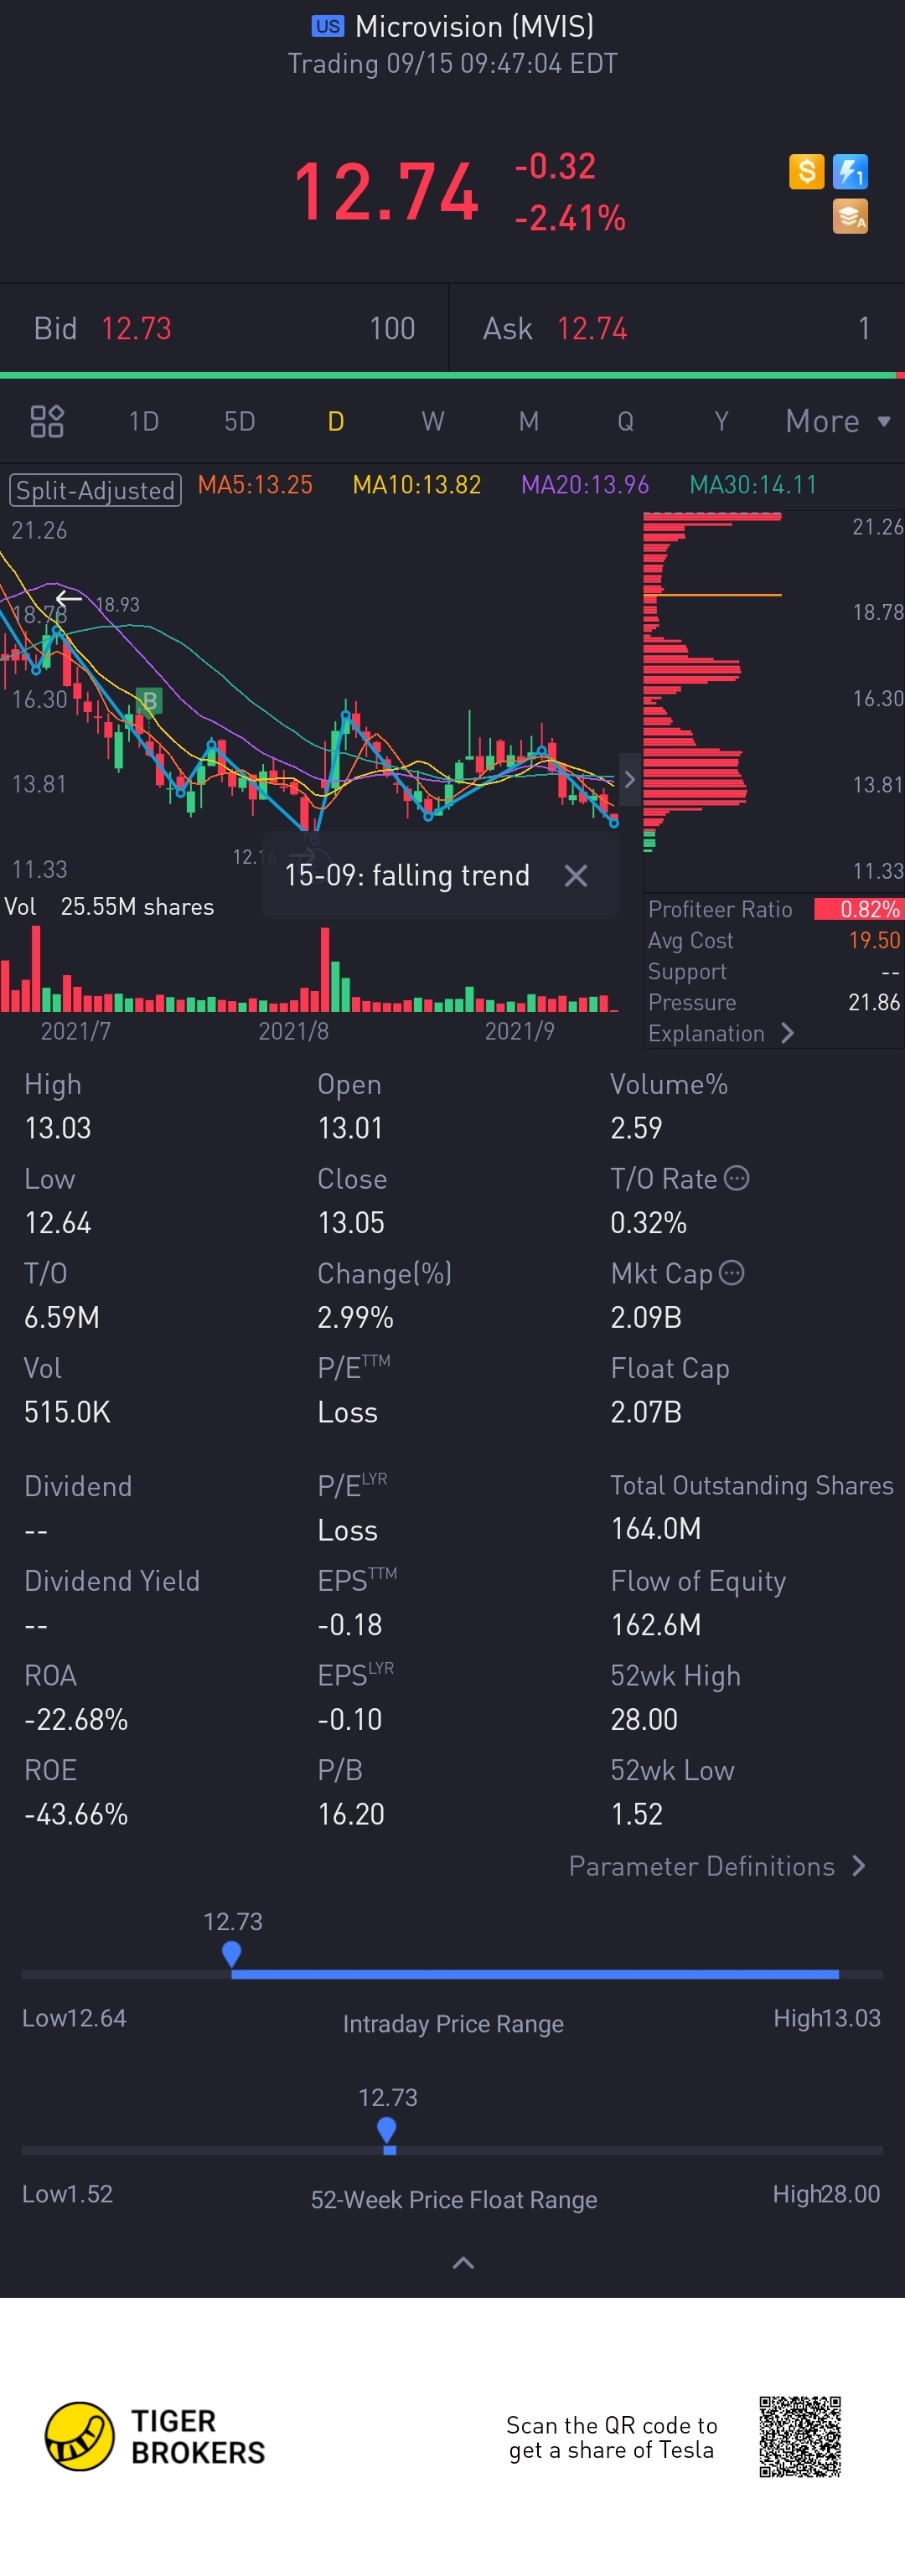Viewport: 905px width, 2576px height.
Task: Tap the Microvision (MVIS) title
Action: click(474, 26)
